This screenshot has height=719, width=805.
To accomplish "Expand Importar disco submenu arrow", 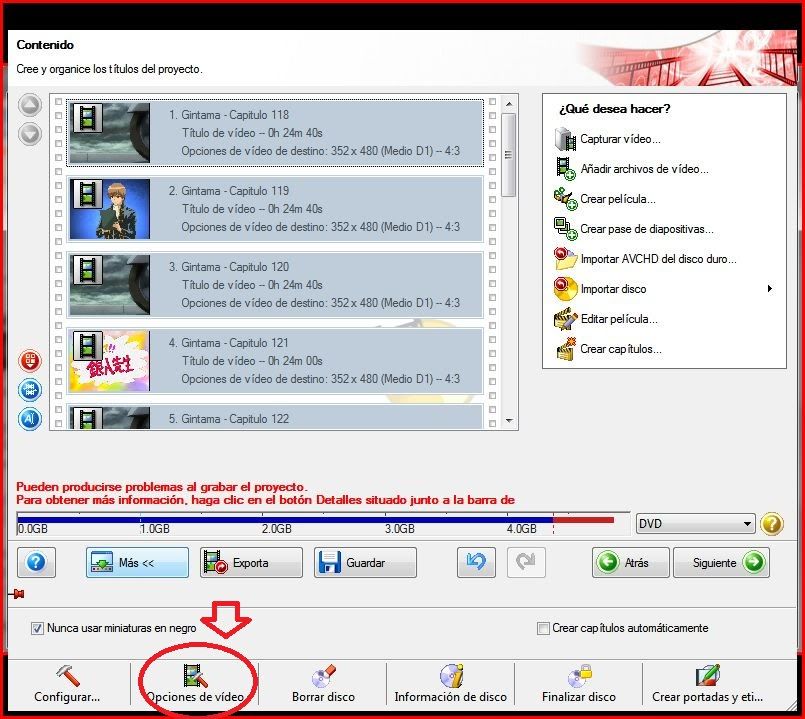I will point(770,289).
